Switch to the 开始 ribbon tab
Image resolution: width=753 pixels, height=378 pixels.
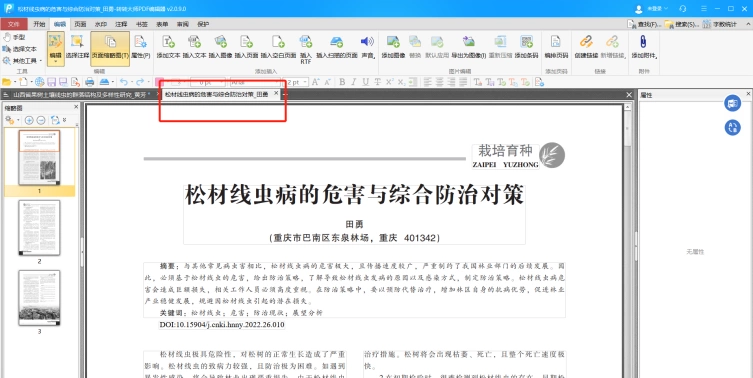click(39, 24)
